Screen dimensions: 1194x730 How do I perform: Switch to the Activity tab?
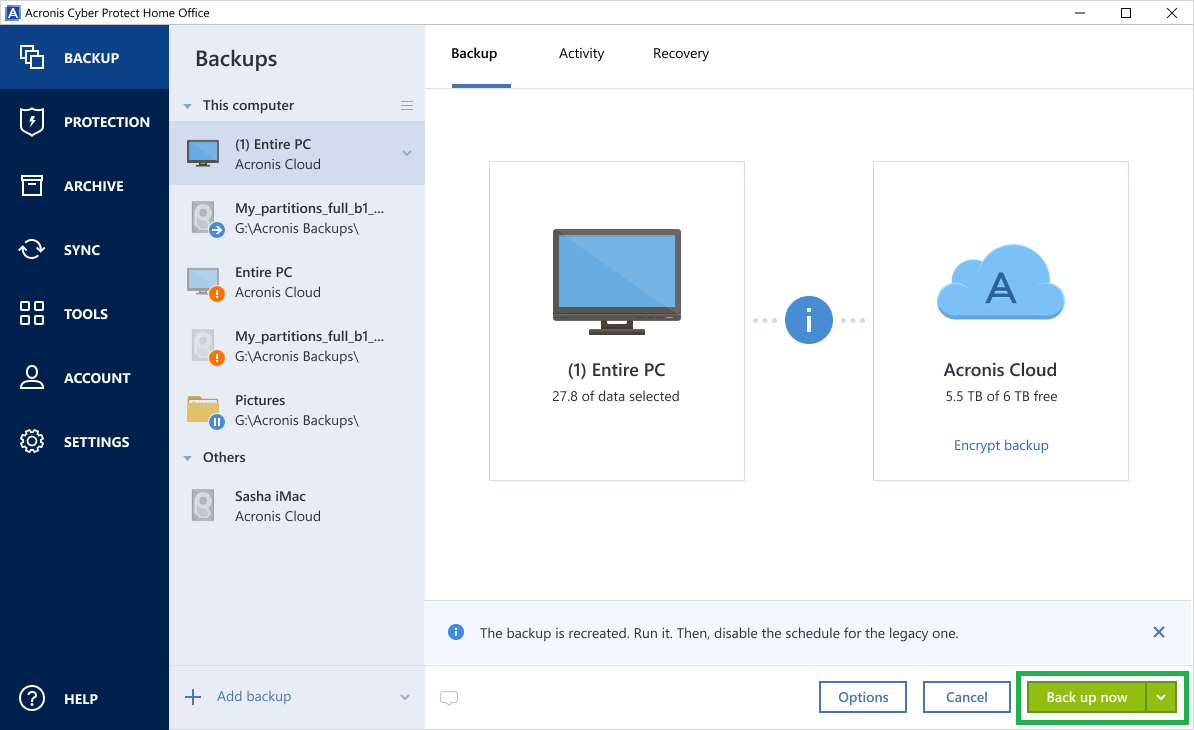pyautogui.click(x=581, y=53)
